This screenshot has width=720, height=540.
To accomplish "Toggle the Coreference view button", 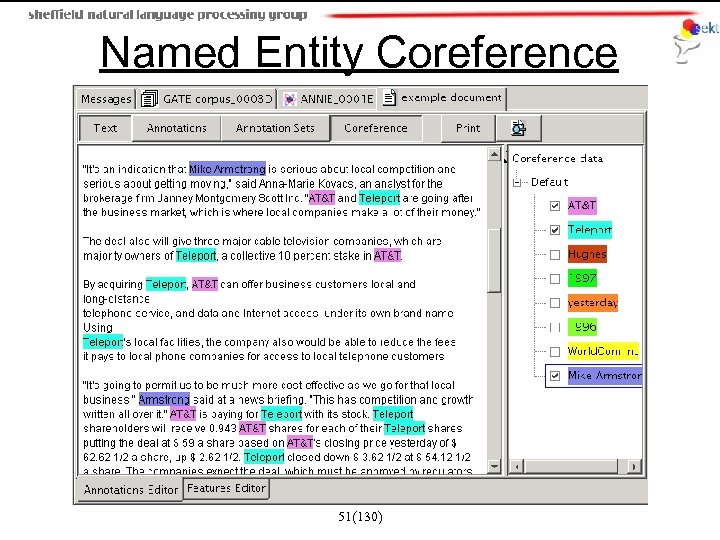I will click(x=376, y=128).
